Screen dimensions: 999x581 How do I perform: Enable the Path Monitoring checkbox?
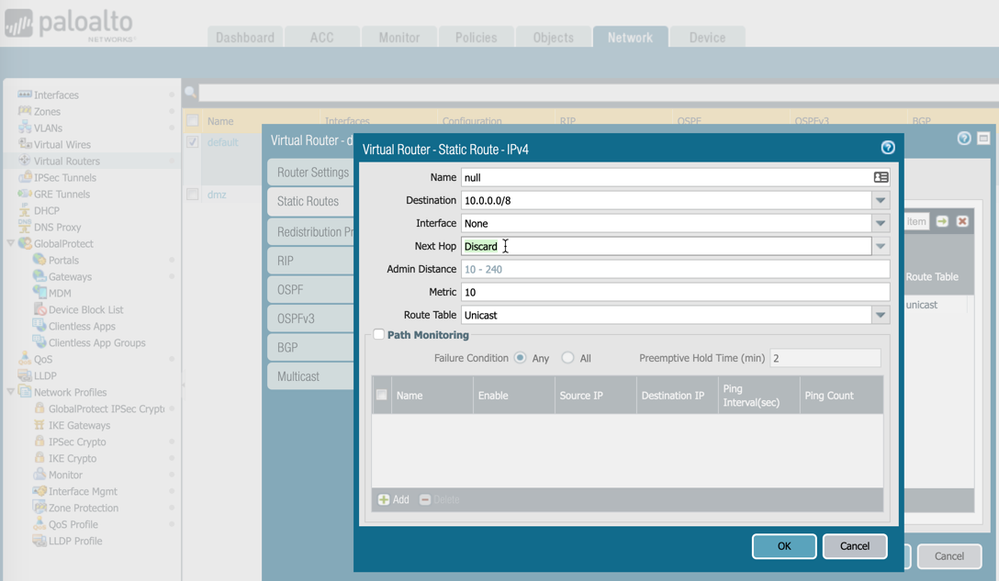tap(379, 335)
